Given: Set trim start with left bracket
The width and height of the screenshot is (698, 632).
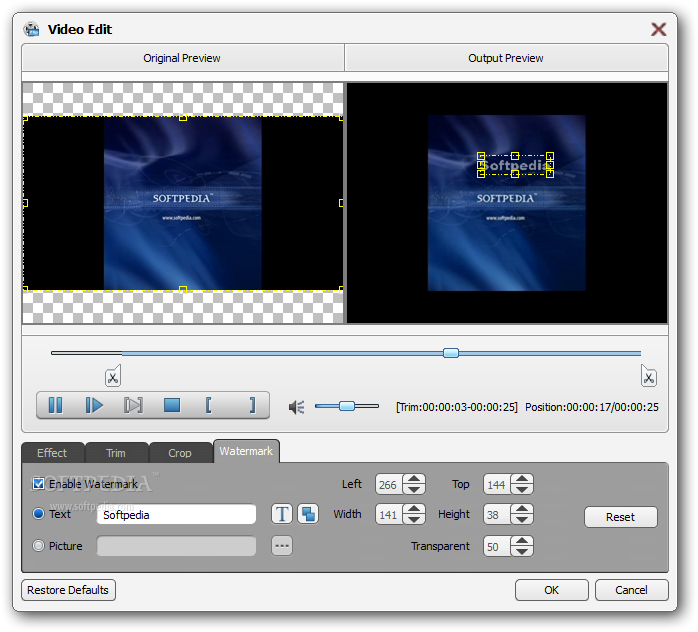Looking at the screenshot, I should pyautogui.click(x=208, y=405).
